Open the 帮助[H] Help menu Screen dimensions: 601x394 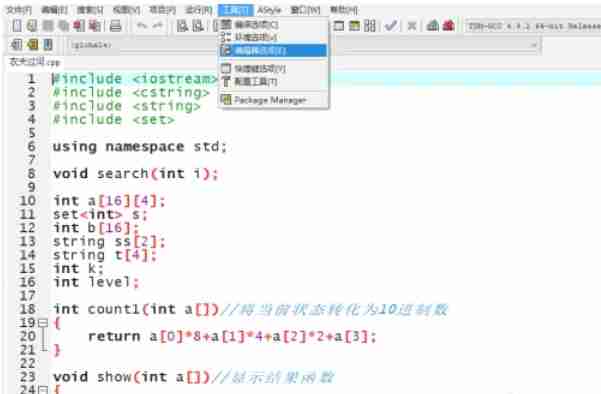point(343,10)
